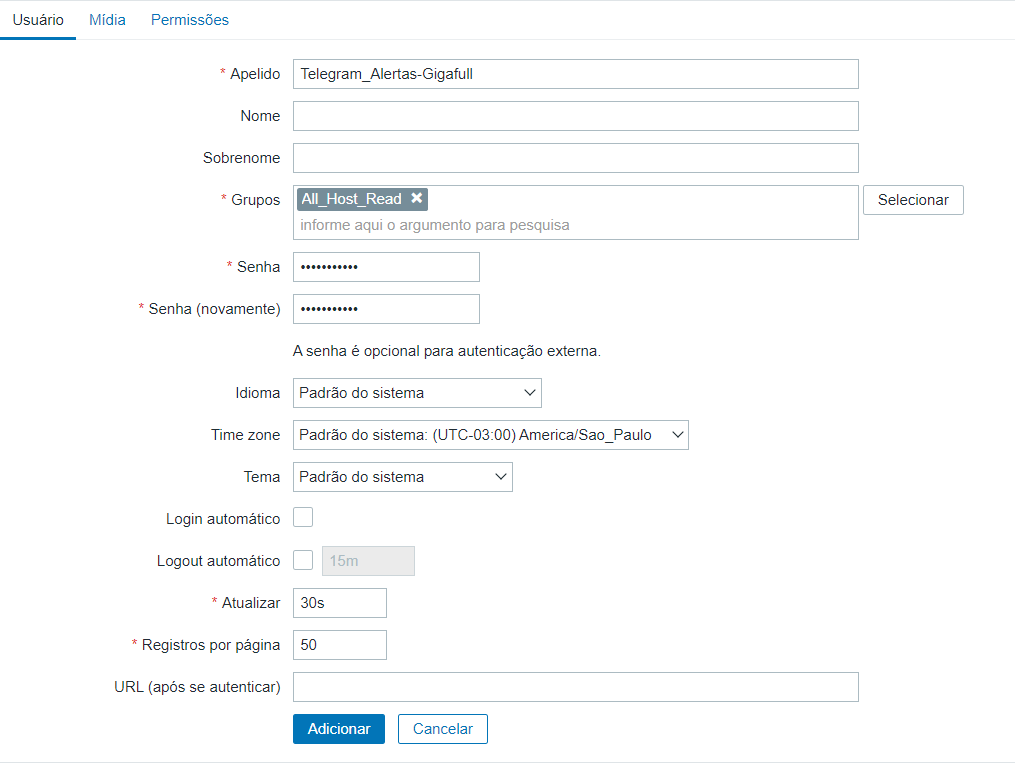Expand the Time zone dropdown
Viewport: 1015px width, 763px height.
[491, 435]
